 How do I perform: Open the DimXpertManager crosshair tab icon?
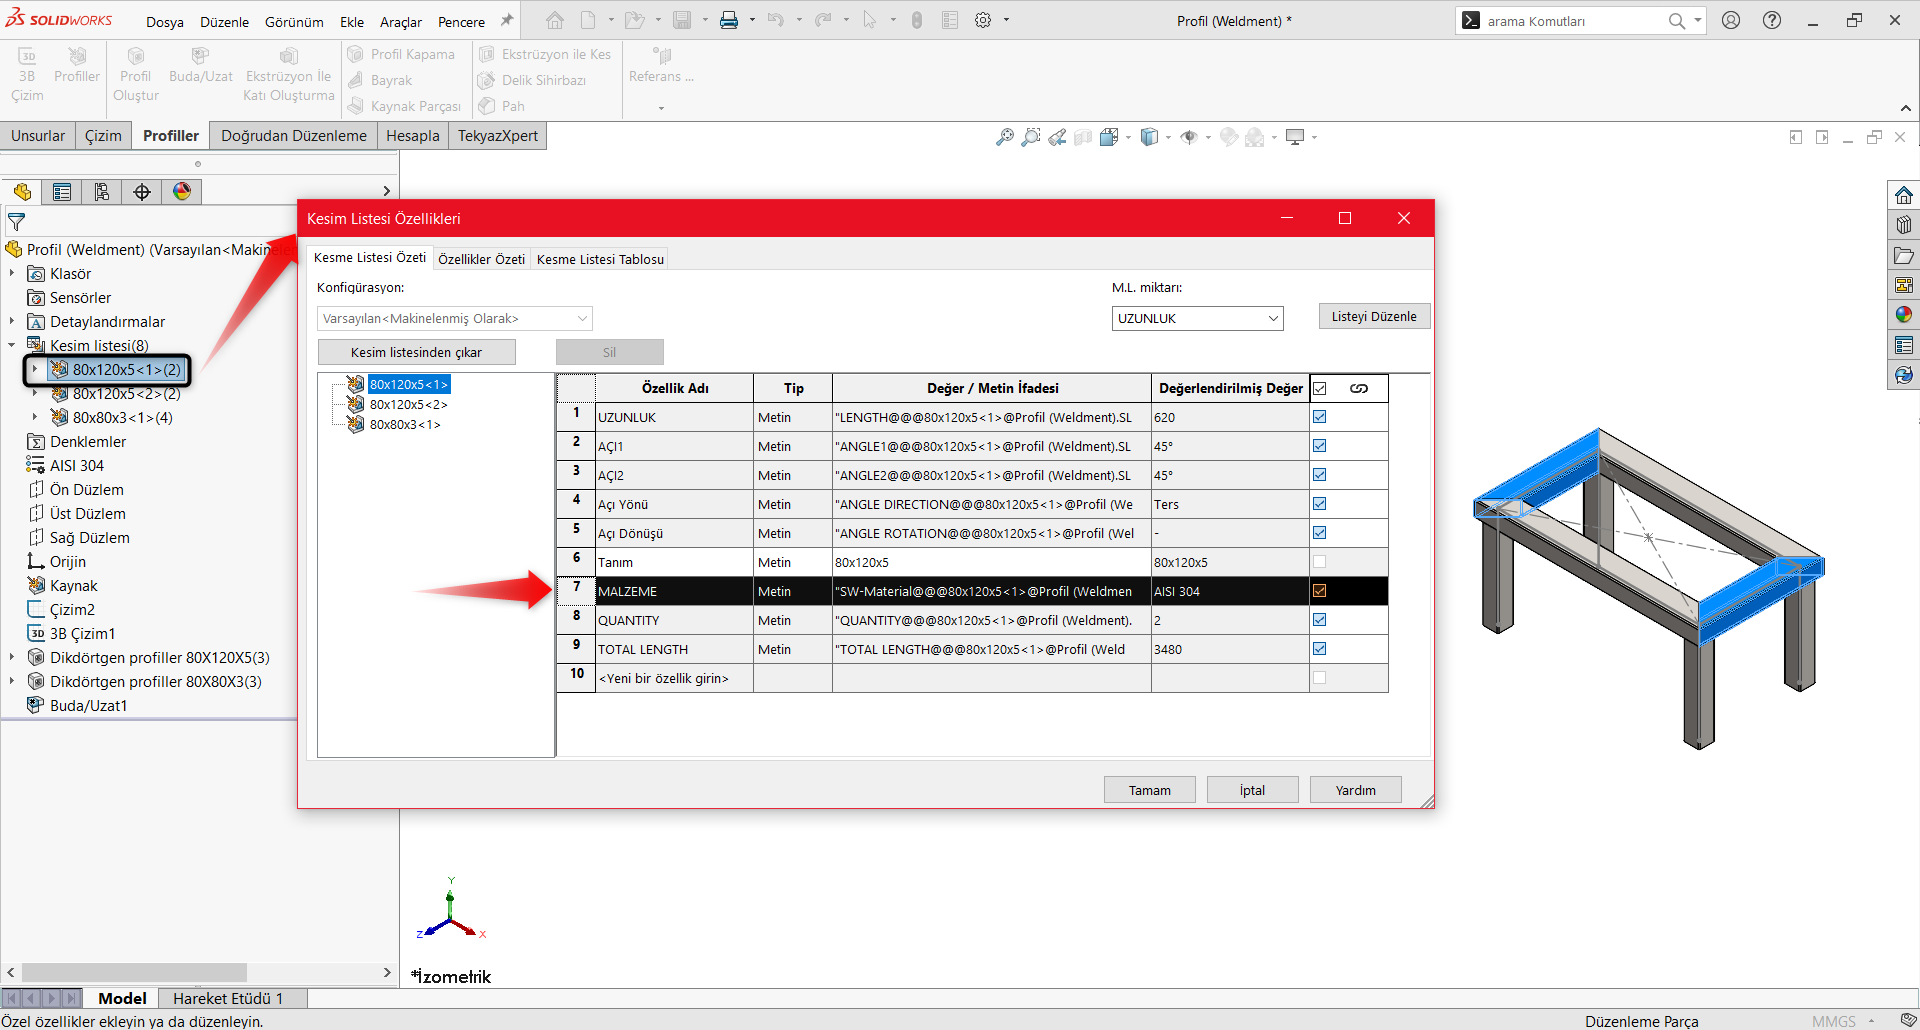coord(142,192)
